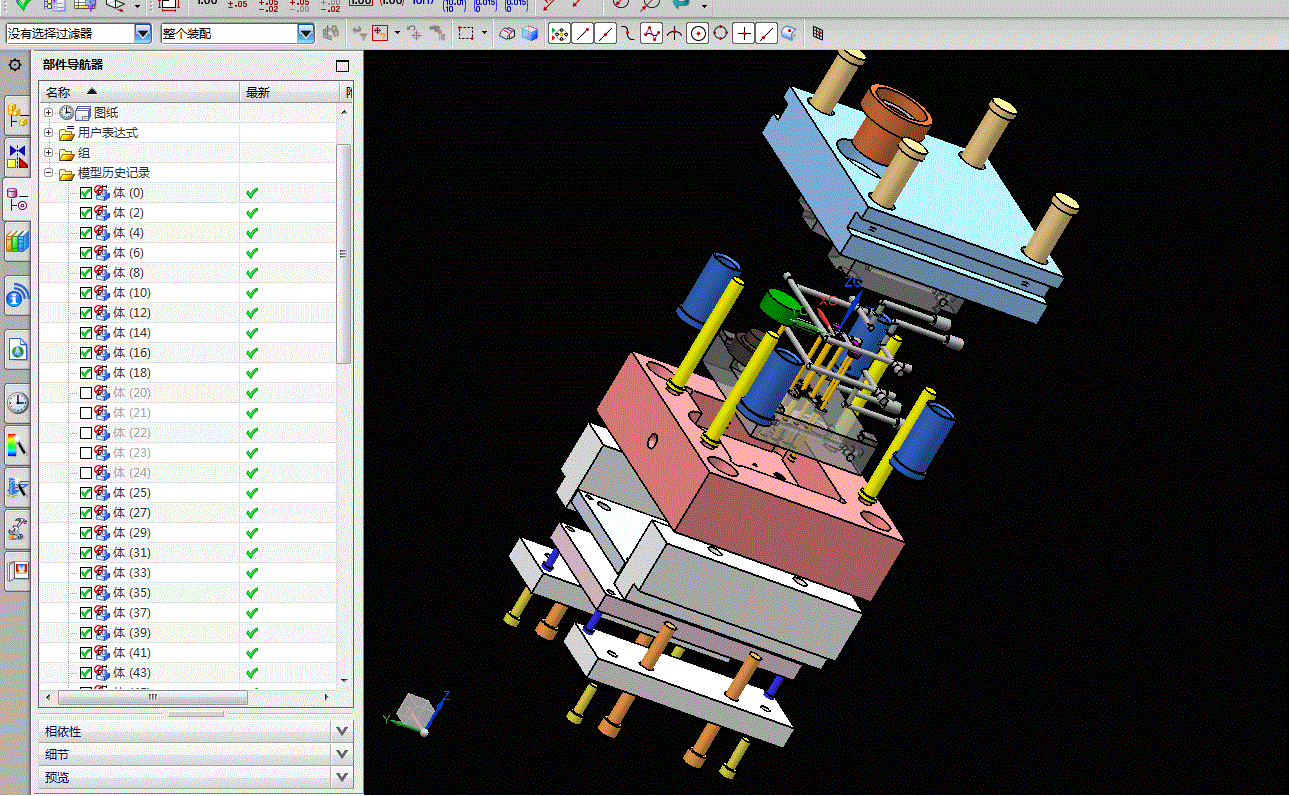Click the 最新 column header
Screen dimensions: 1289x796
[258, 92]
